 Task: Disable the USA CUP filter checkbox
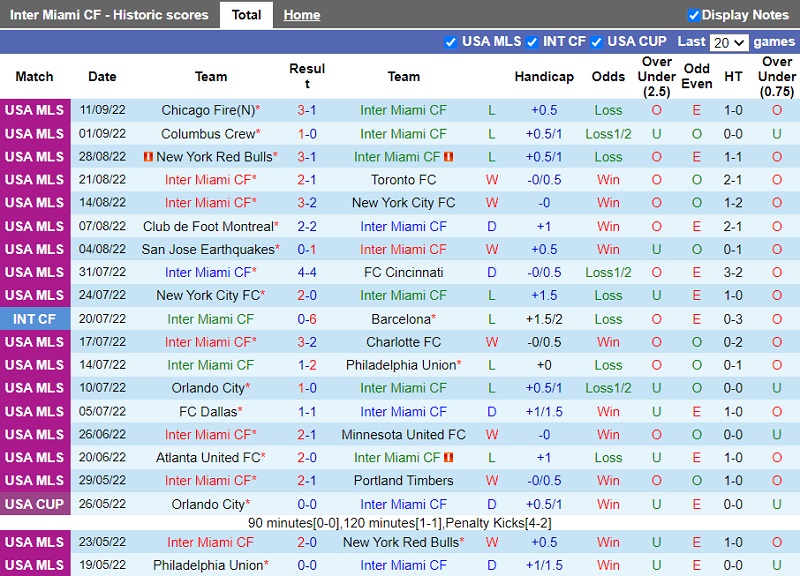tap(597, 42)
